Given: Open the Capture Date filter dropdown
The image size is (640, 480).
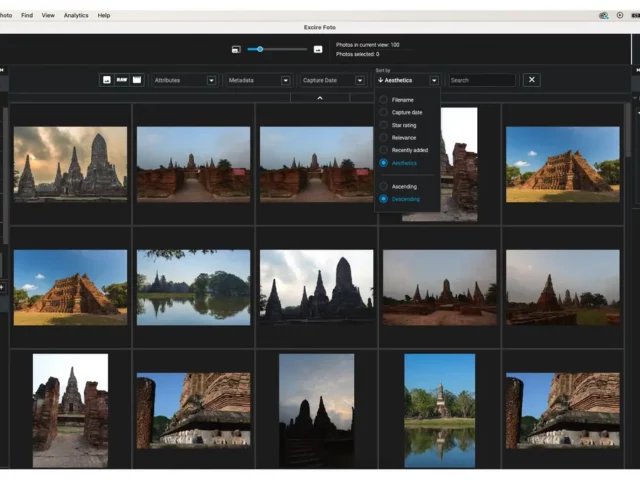Looking at the screenshot, I should 333,80.
